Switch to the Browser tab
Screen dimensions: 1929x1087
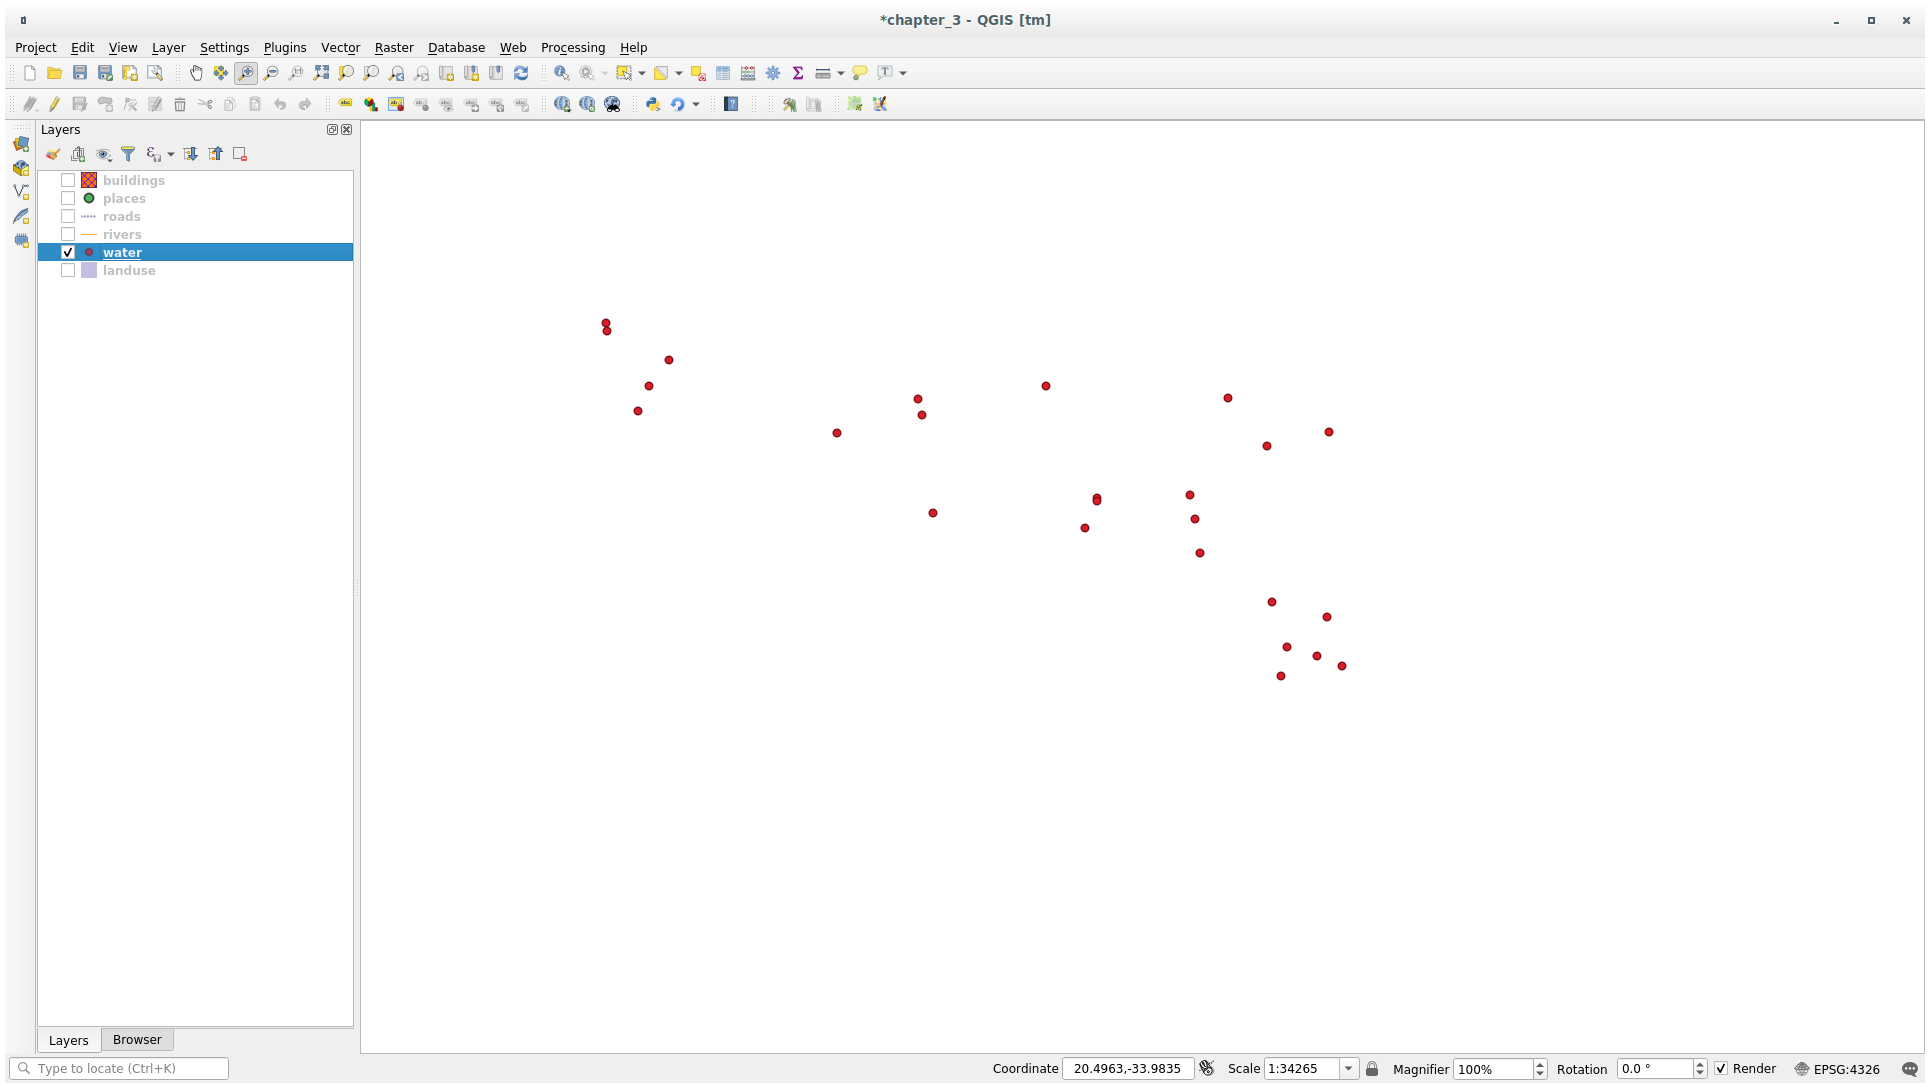point(137,1039)
